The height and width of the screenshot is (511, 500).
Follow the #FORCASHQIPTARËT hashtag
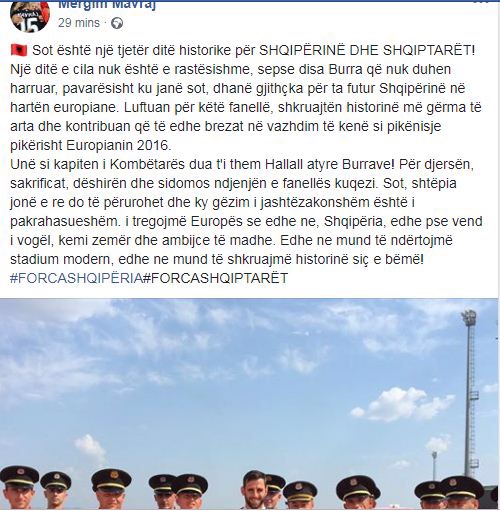pos(215,278)
